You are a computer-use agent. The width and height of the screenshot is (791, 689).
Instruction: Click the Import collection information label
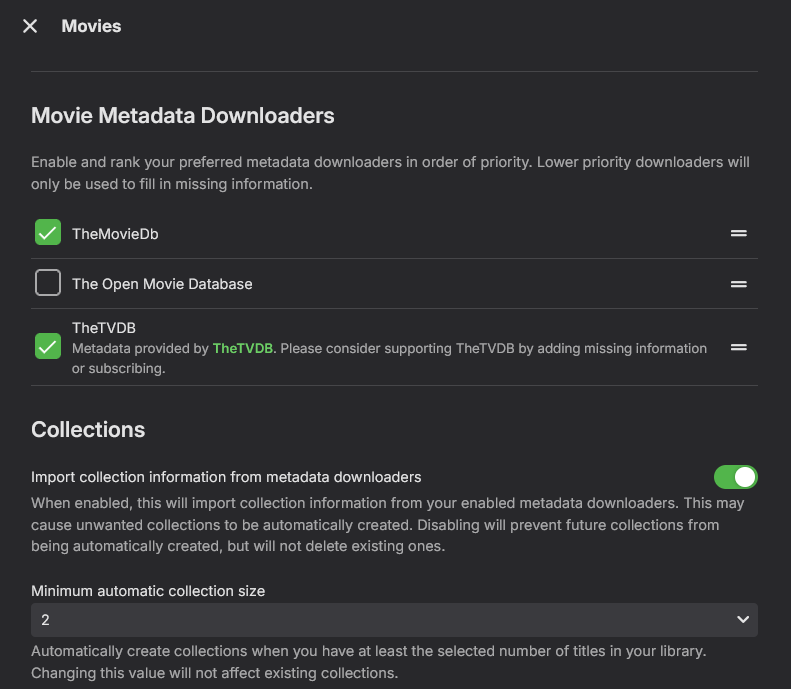coord(226,477)
